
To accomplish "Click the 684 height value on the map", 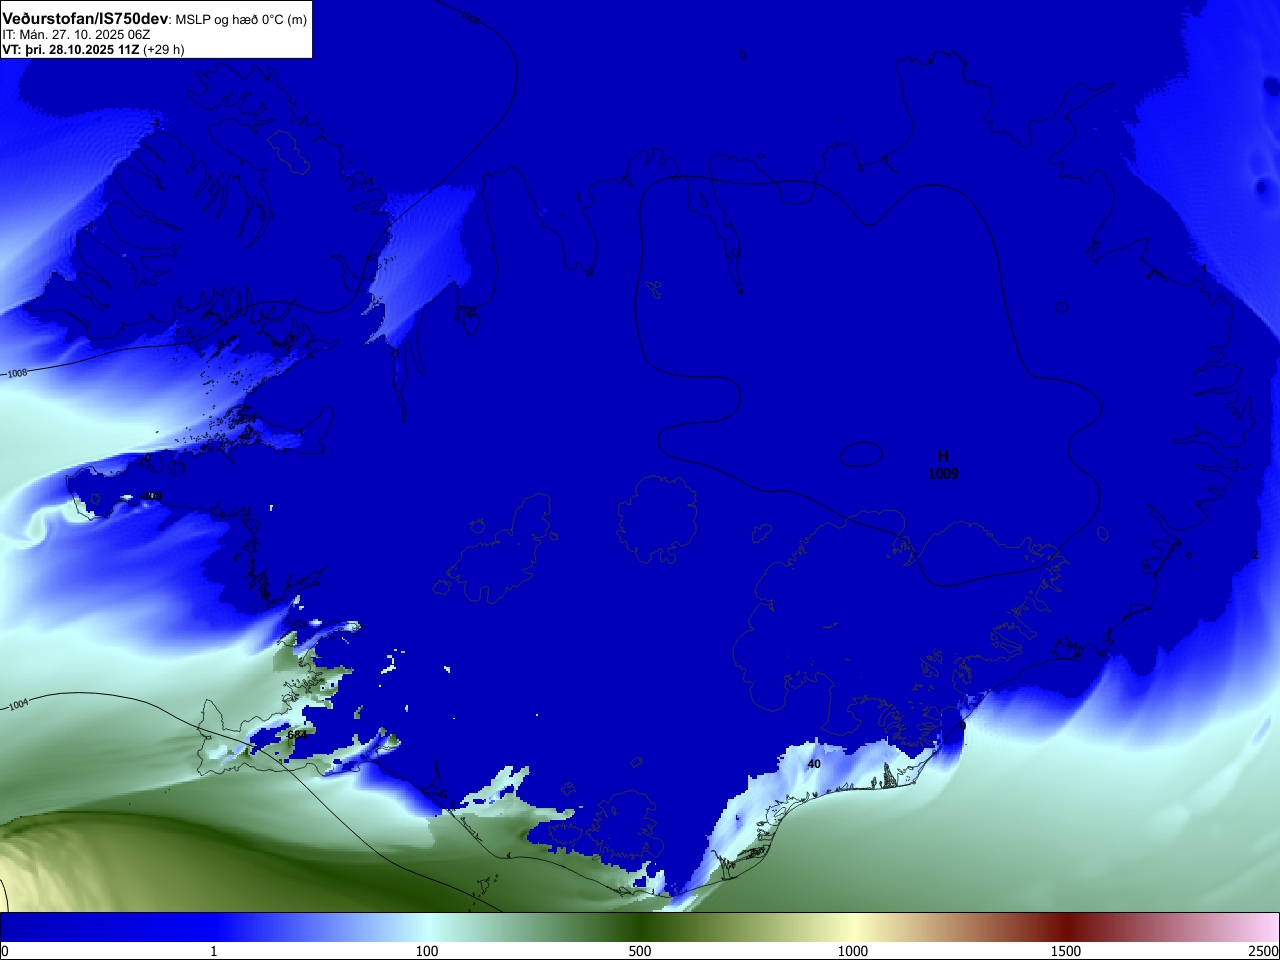I will coord(296,734).
